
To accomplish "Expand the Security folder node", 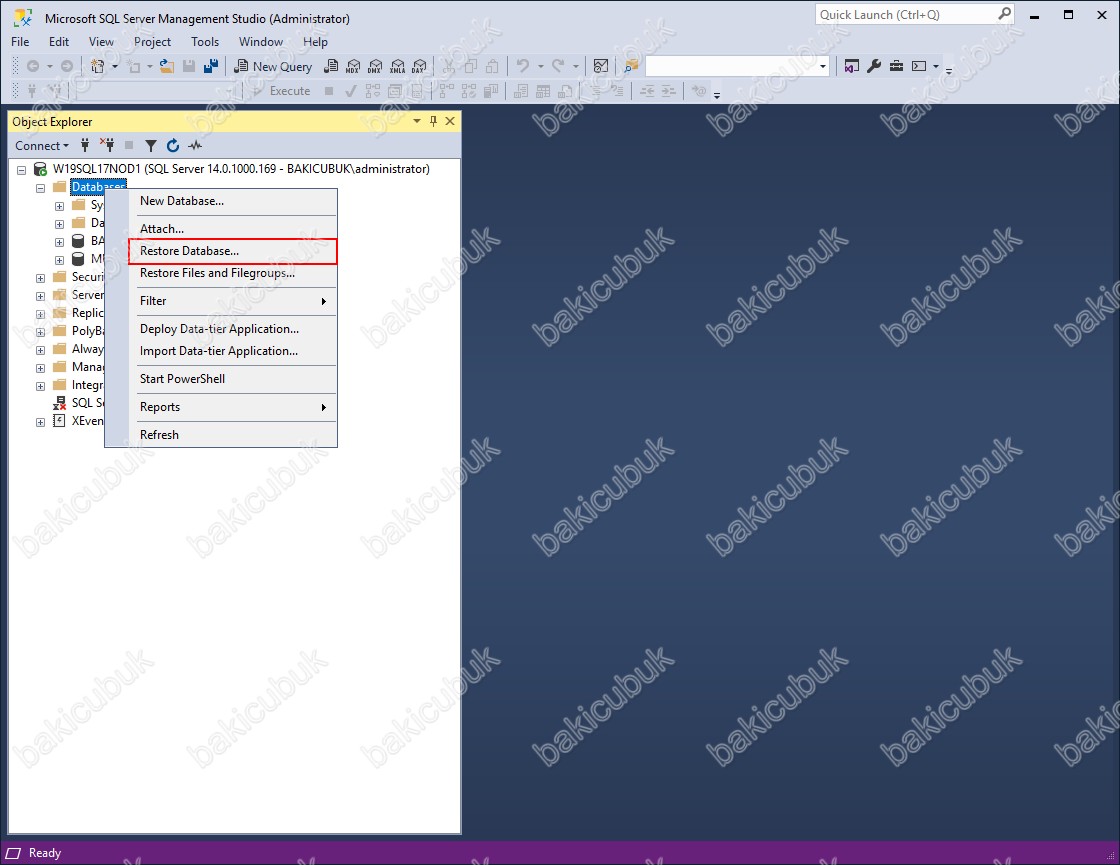I will pyautogui.click(x=41, y=278).
